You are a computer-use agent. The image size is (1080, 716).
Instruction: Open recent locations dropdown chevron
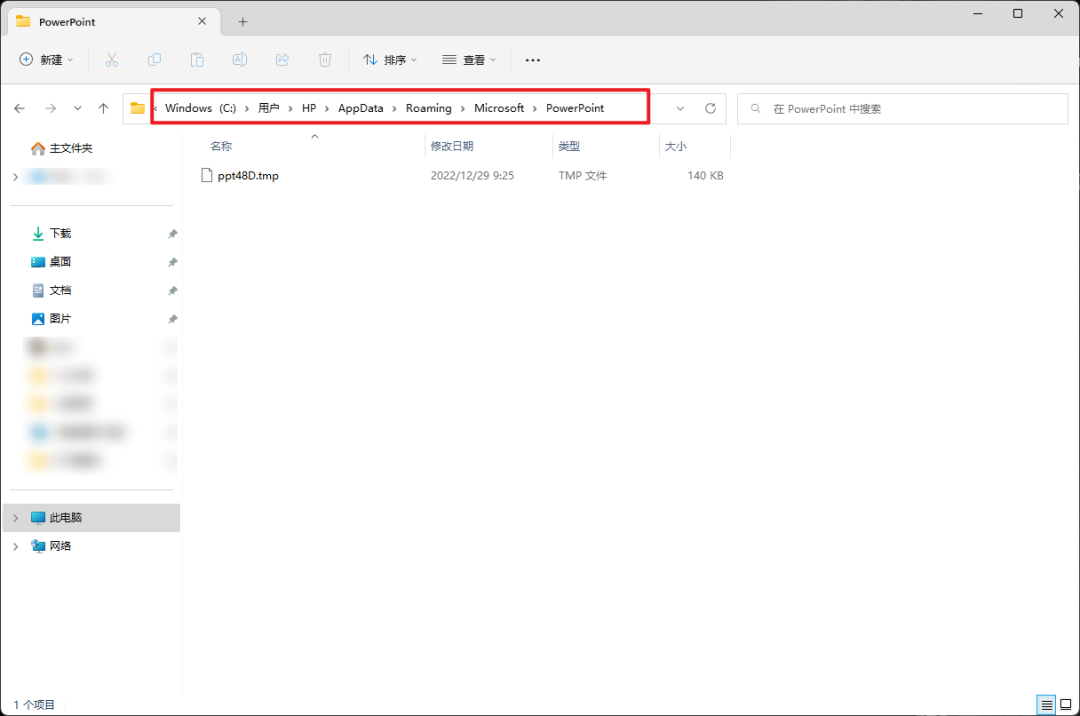point(77,108)
